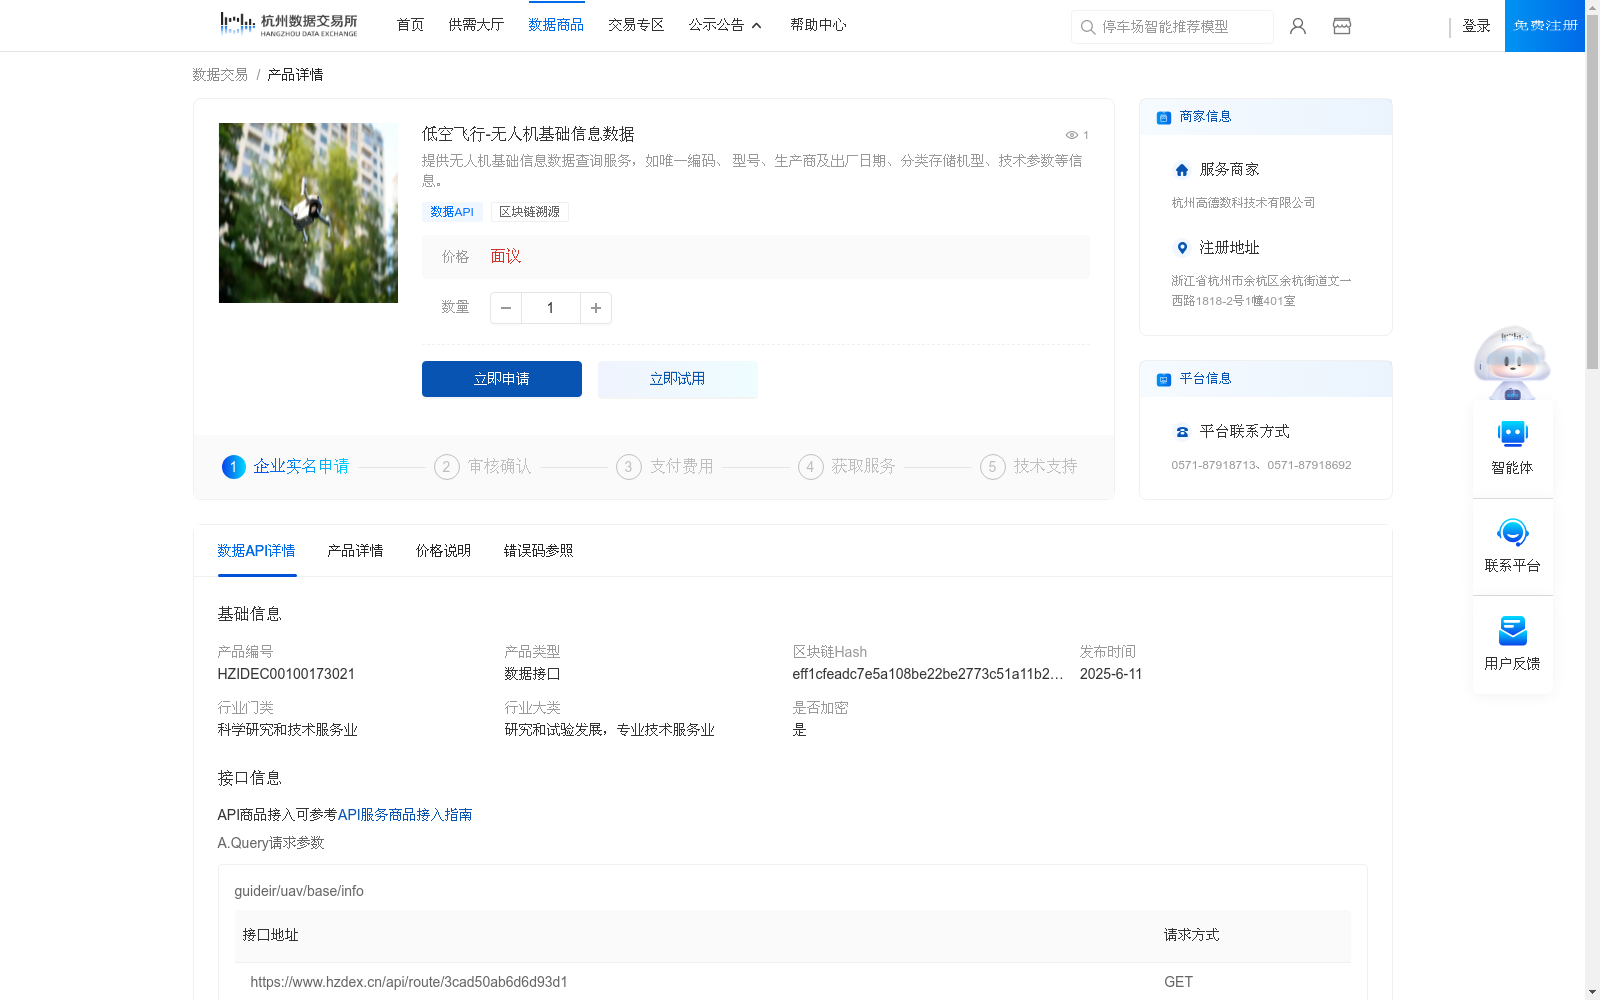This screenshot has height=1000, width=1600.
Task: Click platform phone number 0571-87918713
Action: click(1215, 465)
